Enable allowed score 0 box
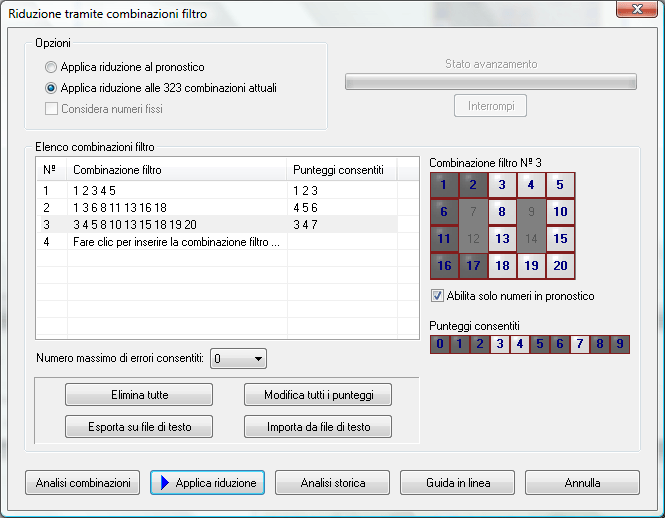This screenshot has width=665, height=518. [x=439, y=344]
